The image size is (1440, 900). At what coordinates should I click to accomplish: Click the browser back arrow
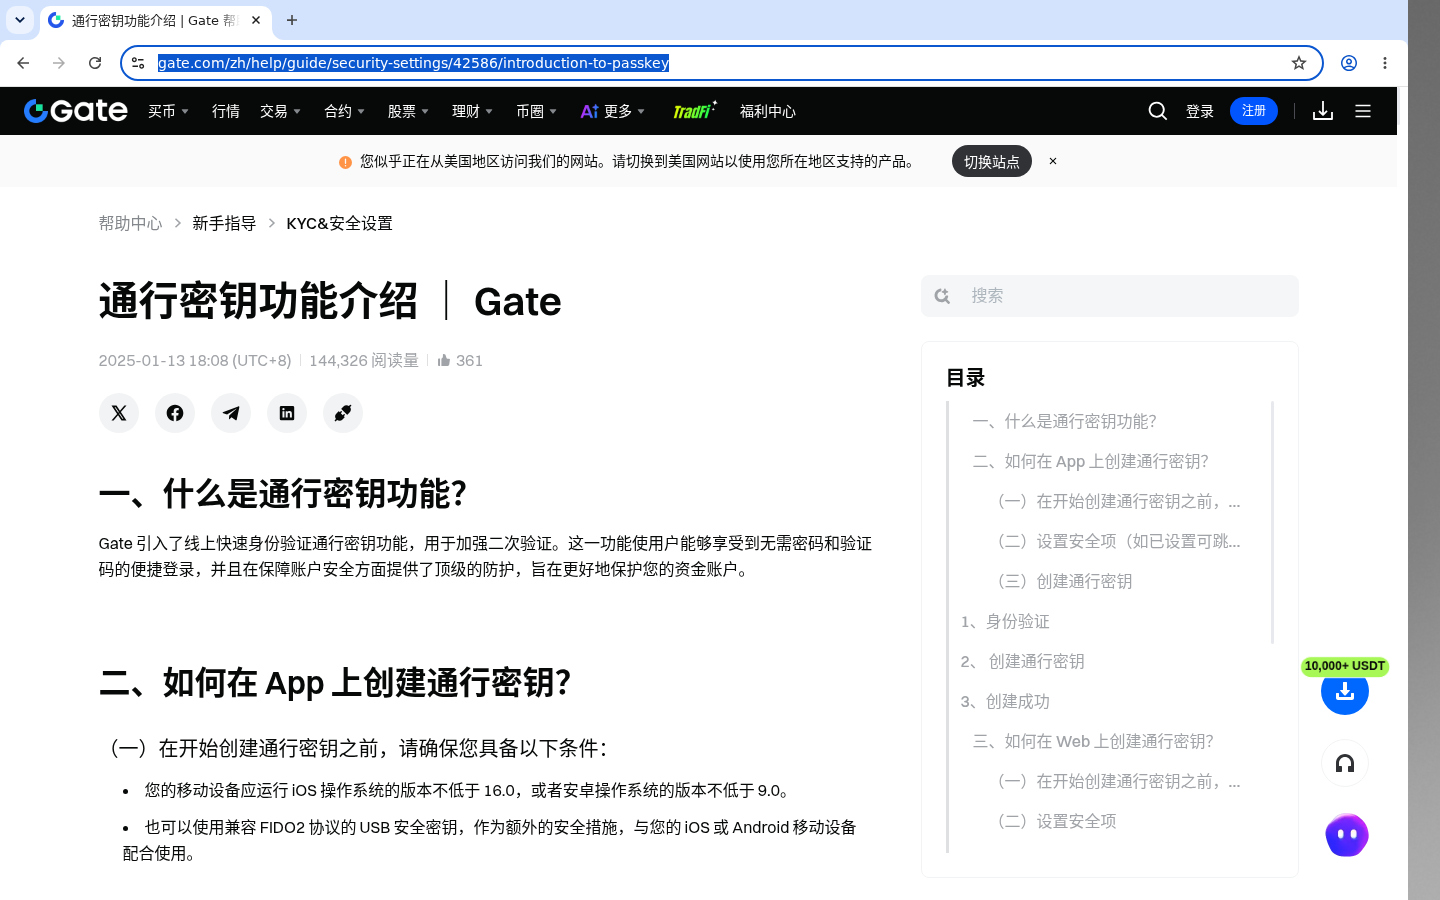point(23,63)
